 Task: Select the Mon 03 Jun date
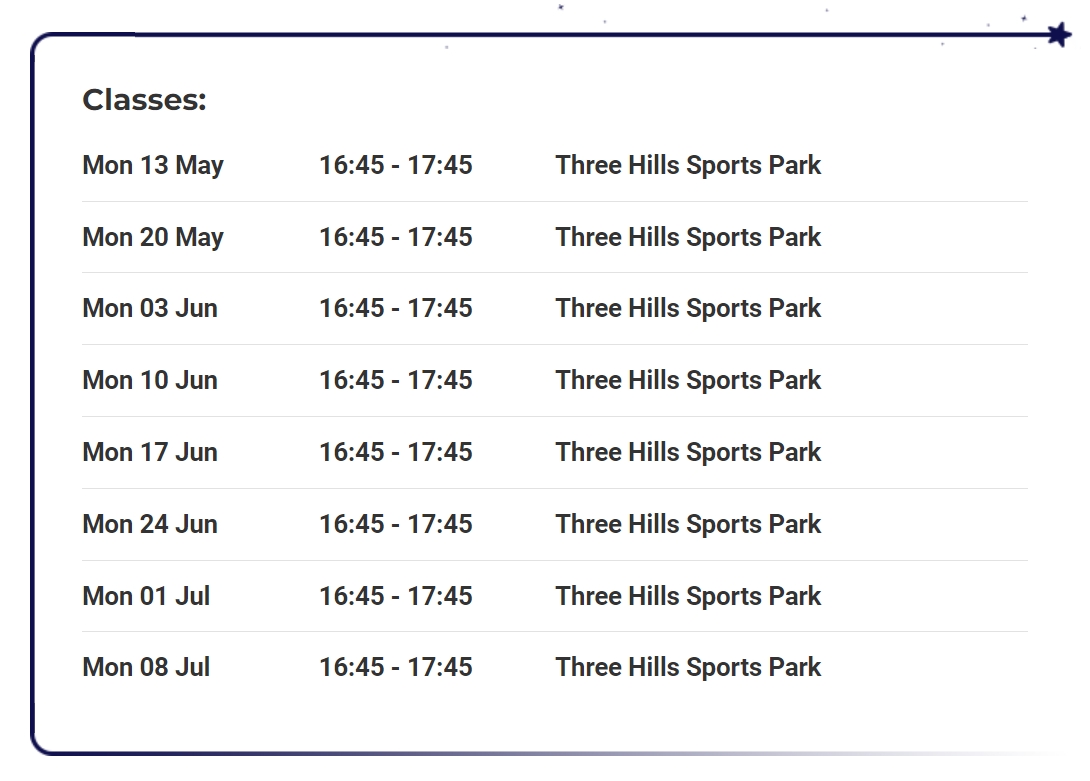150,308
